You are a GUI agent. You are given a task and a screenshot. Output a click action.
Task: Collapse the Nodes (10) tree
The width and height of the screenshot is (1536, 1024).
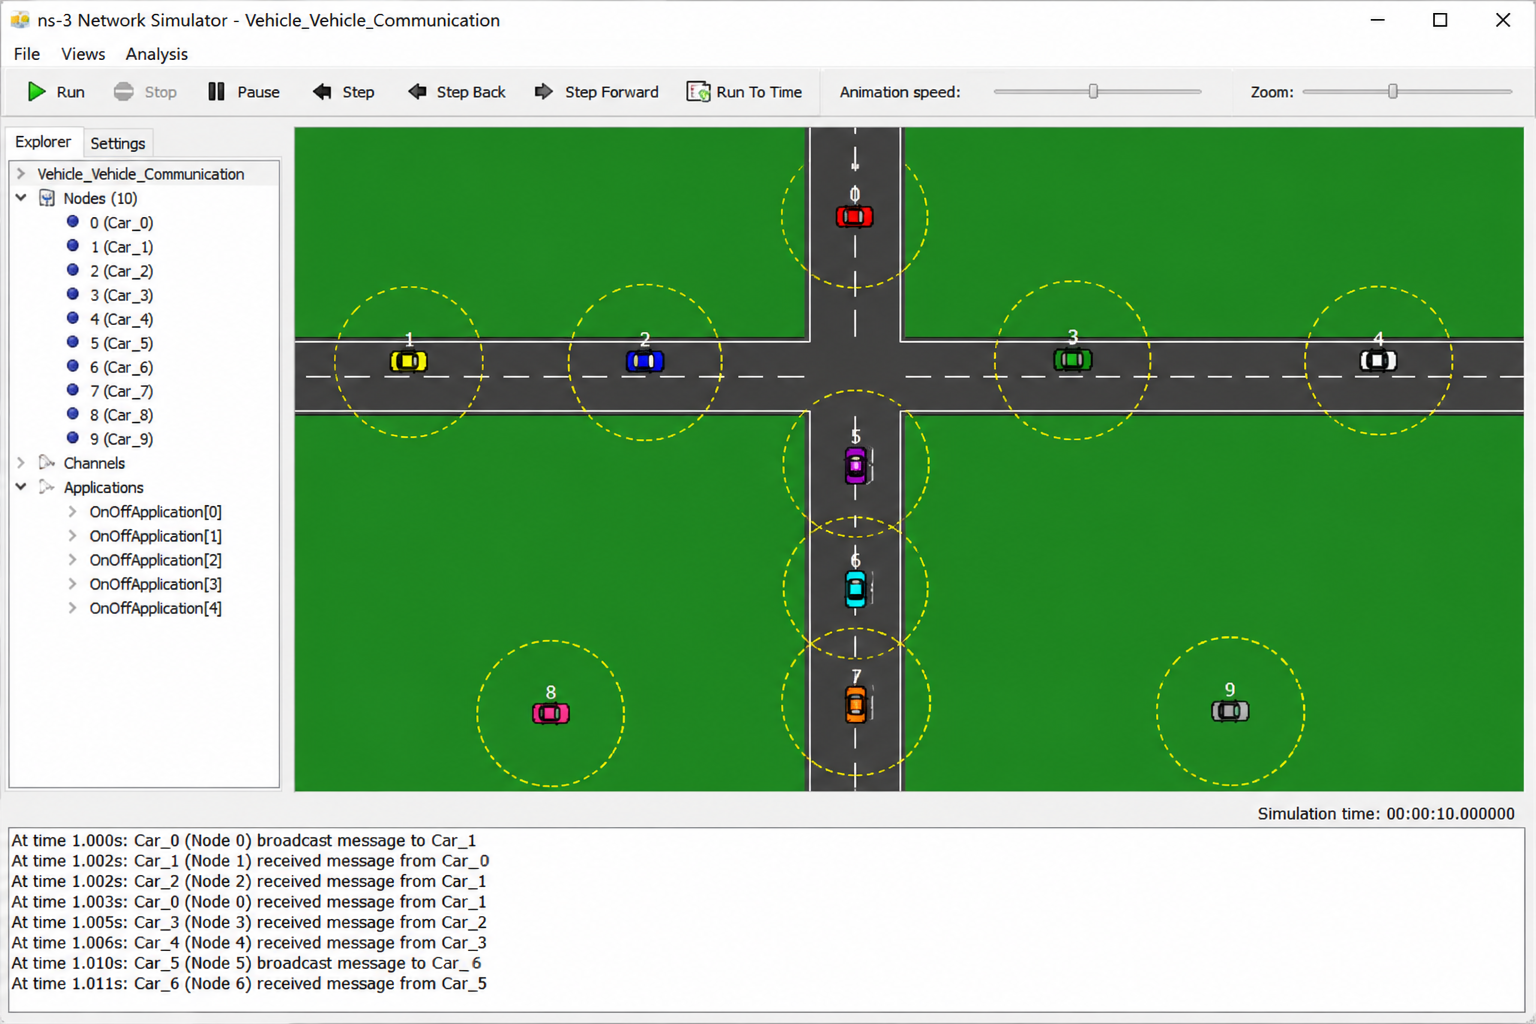(x=21, y=198)
